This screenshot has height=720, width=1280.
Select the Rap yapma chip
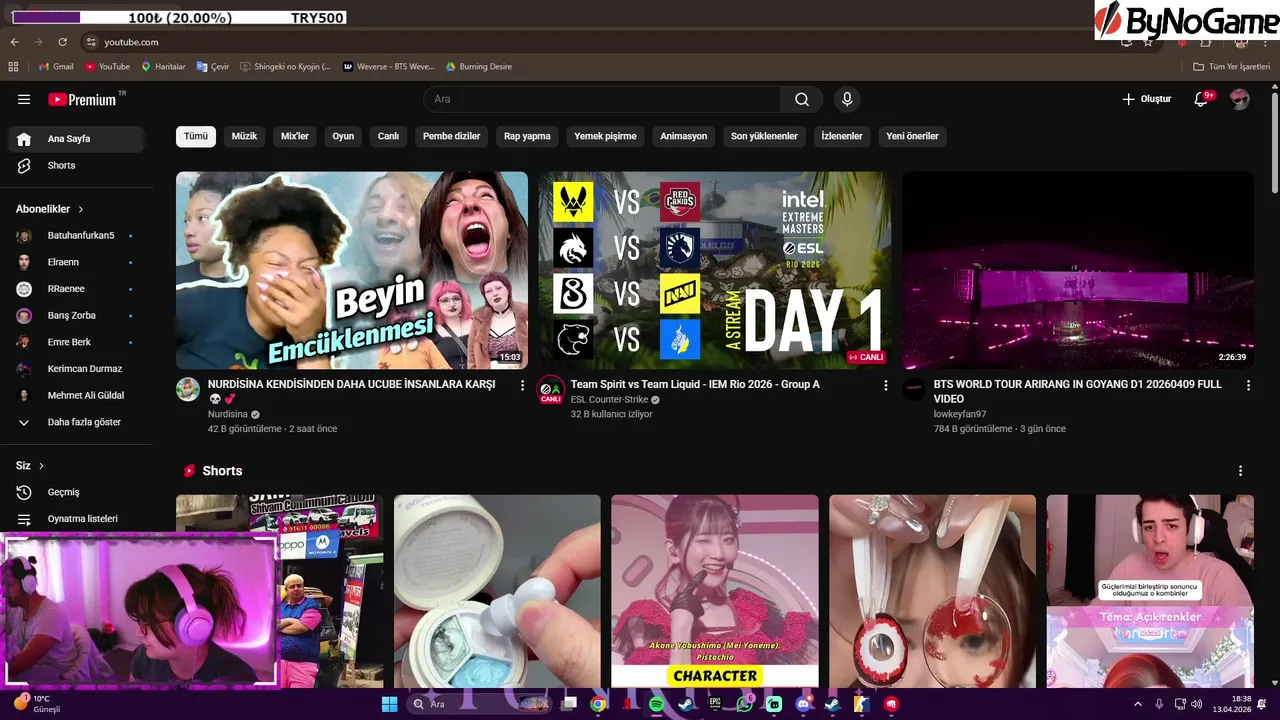527,136
